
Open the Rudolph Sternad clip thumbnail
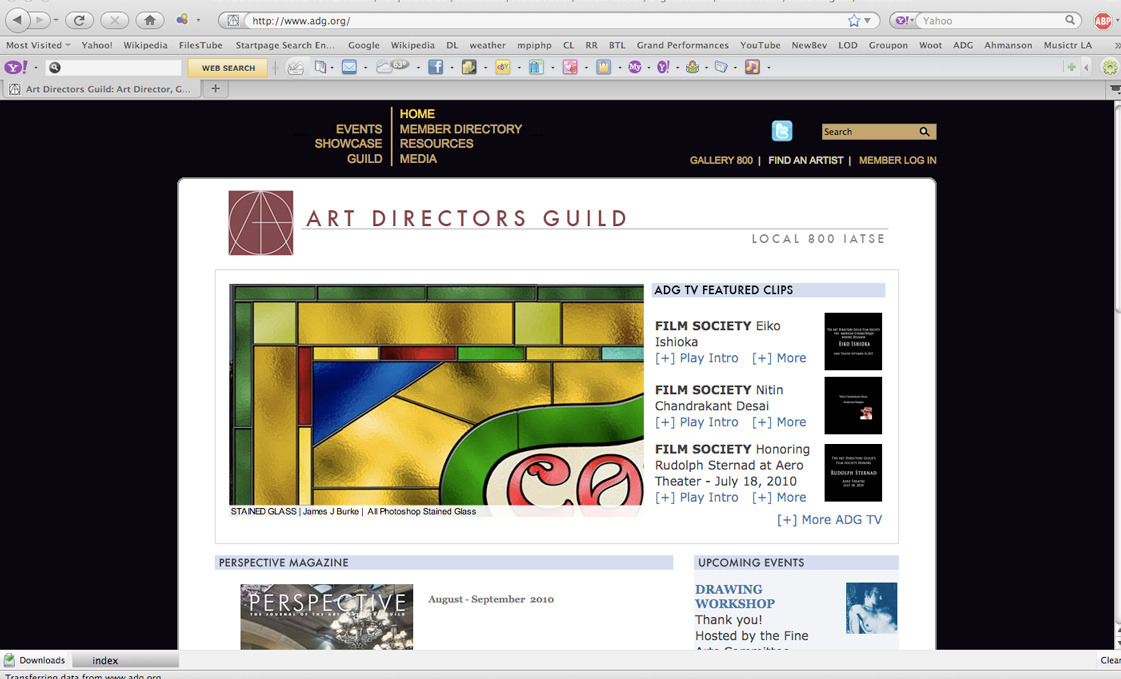click(x=853, y=472)
